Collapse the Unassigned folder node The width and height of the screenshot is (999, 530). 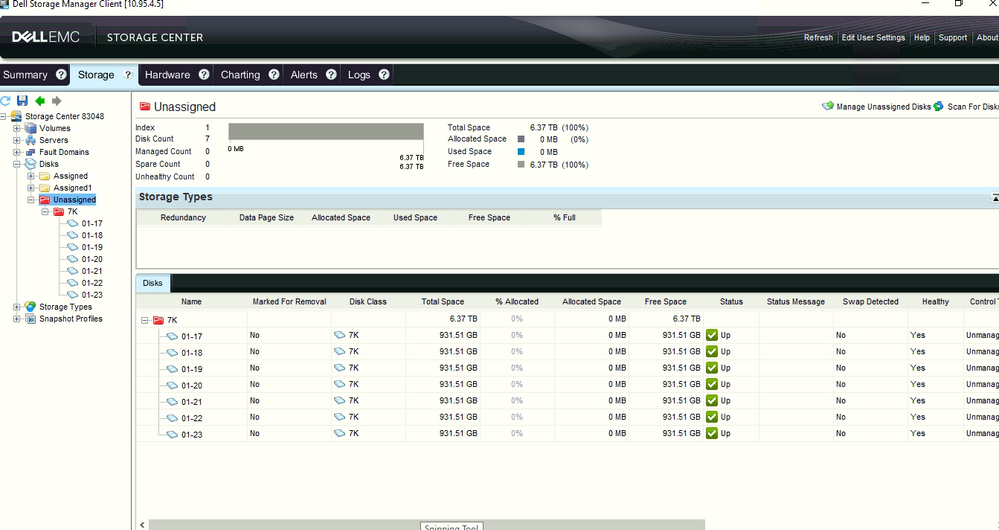pos(31,200)
